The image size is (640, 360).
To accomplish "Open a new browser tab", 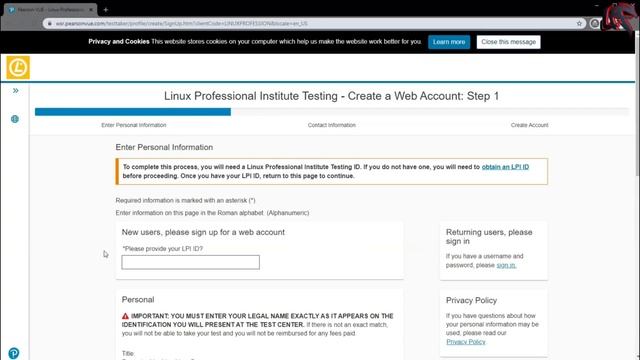I will [x=106, y=9].
